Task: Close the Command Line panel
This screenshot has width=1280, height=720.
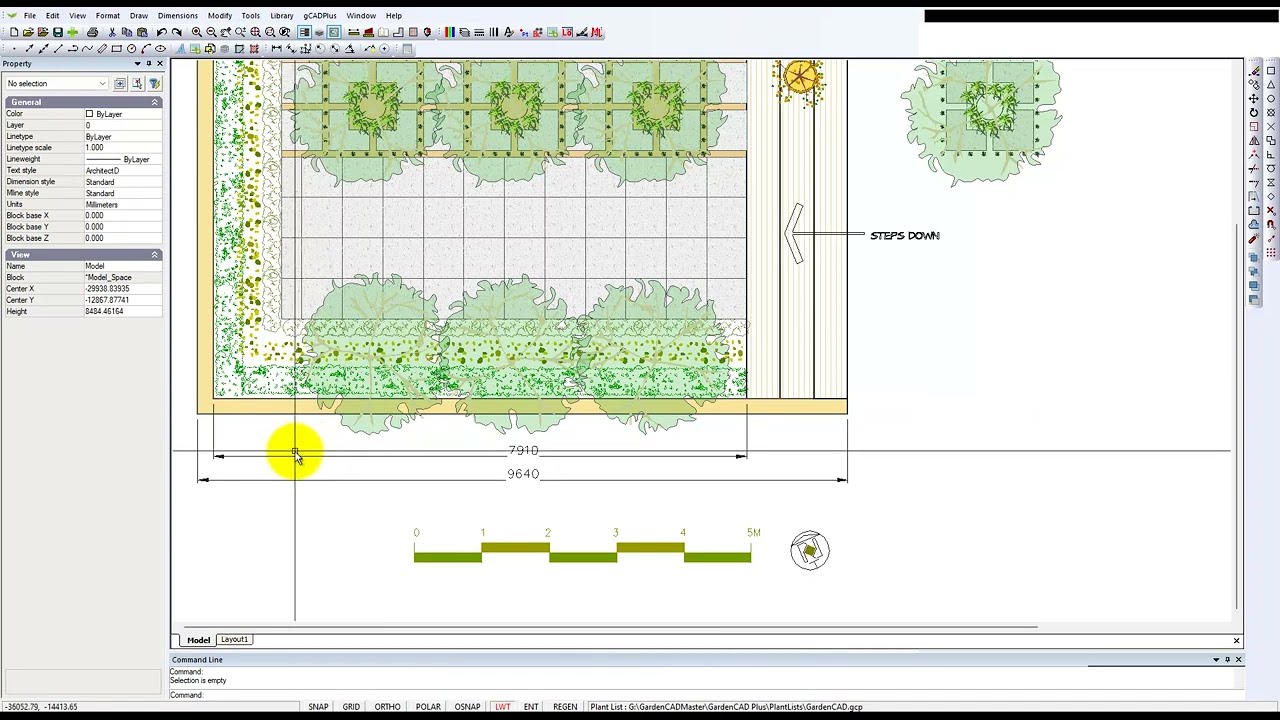Action: pyautogui.click(x=1238, y=660)
